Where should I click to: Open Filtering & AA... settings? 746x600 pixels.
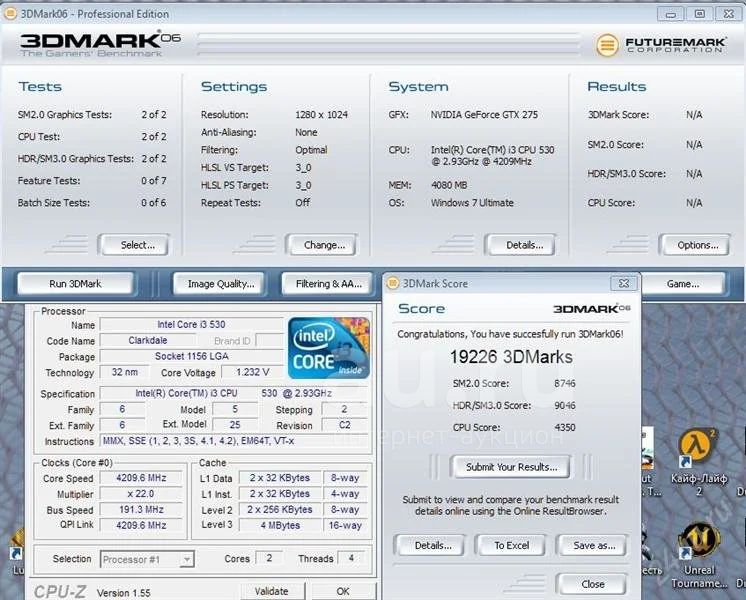tap(329, 284)
